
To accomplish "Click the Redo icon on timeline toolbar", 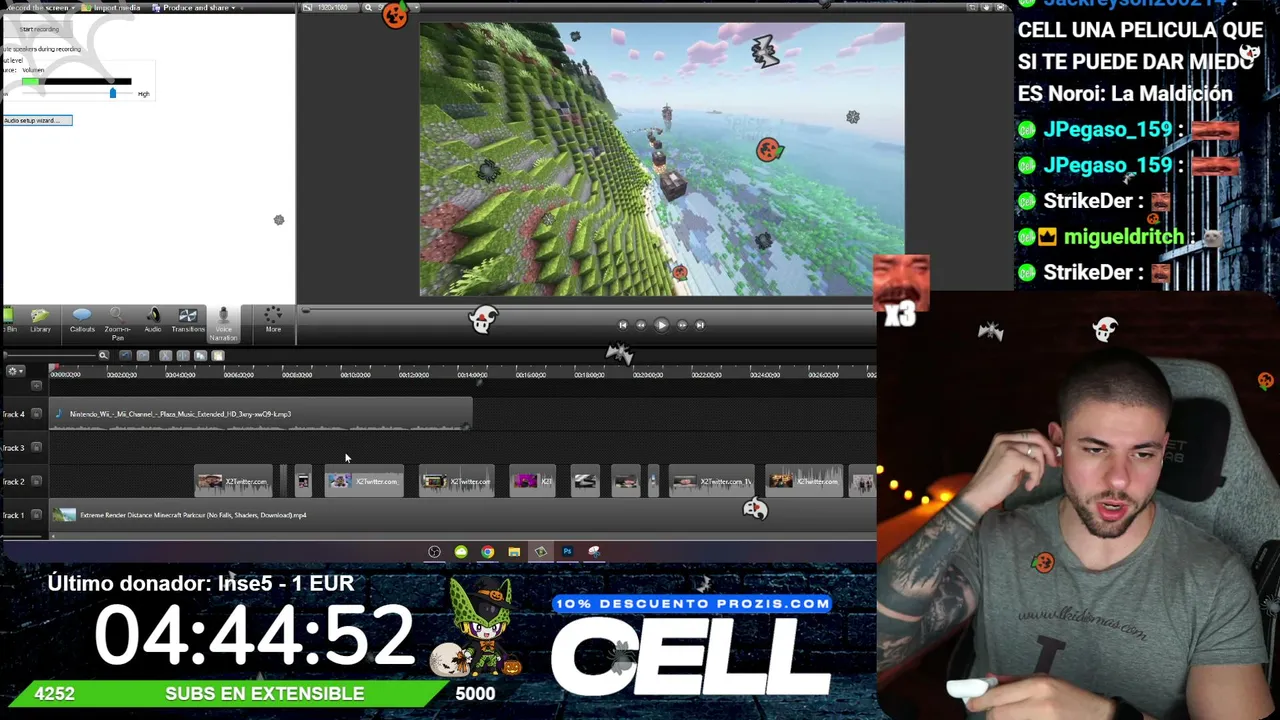I will [143, 355].
